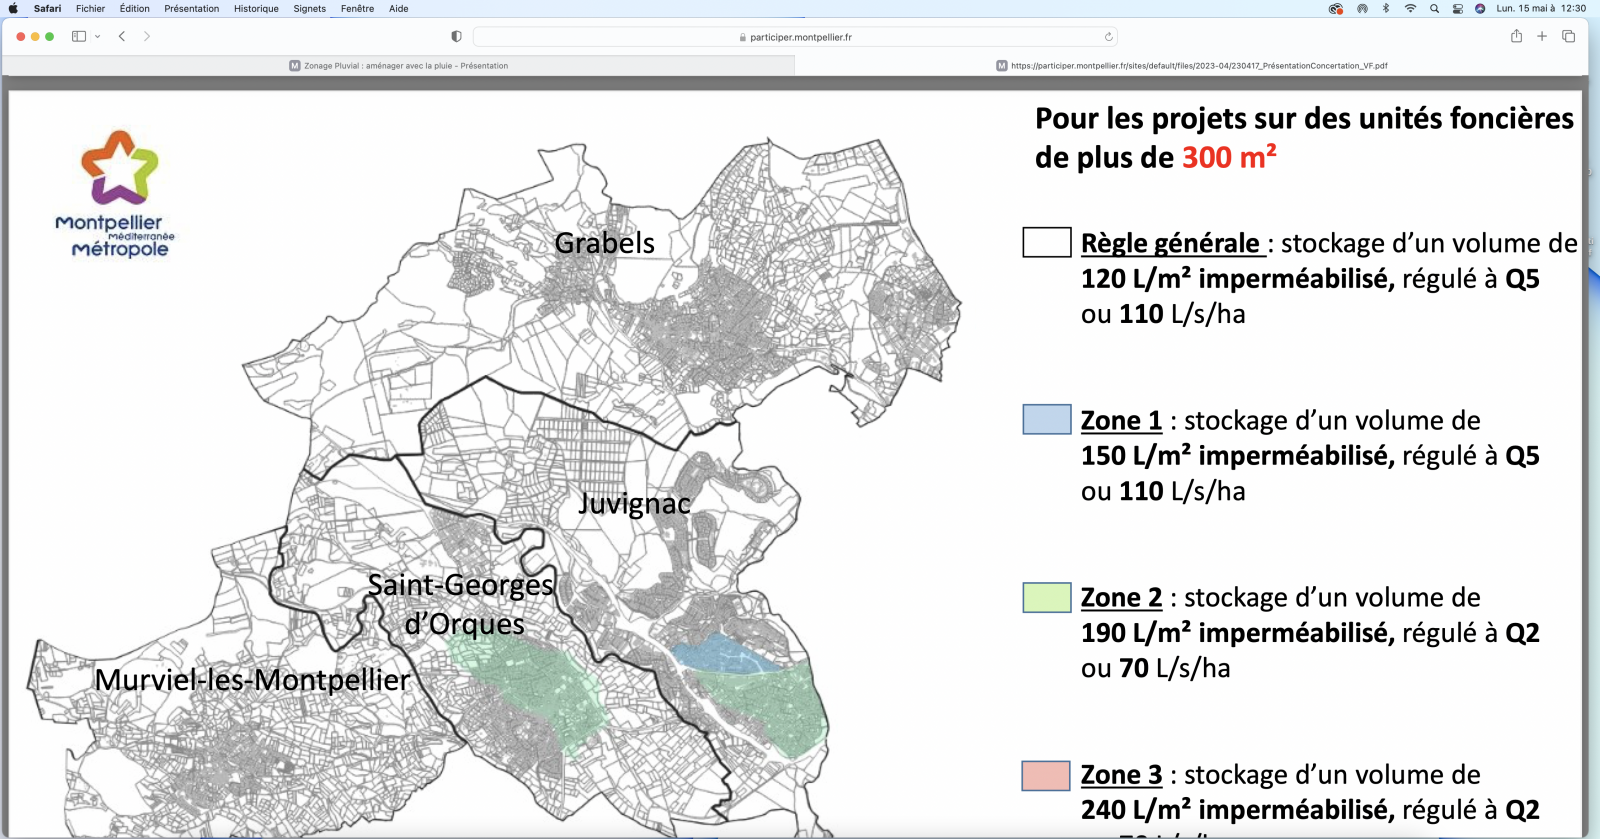1600x839 pixels.
Task: Reload the page with refresh icon
Action: pyautogui.click(x=1108, y=37)
